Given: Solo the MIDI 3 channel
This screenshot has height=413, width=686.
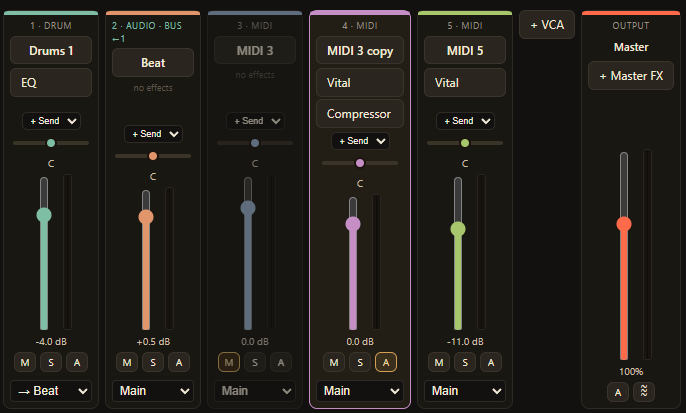Looking at the screenshot, I should point(255,362).
